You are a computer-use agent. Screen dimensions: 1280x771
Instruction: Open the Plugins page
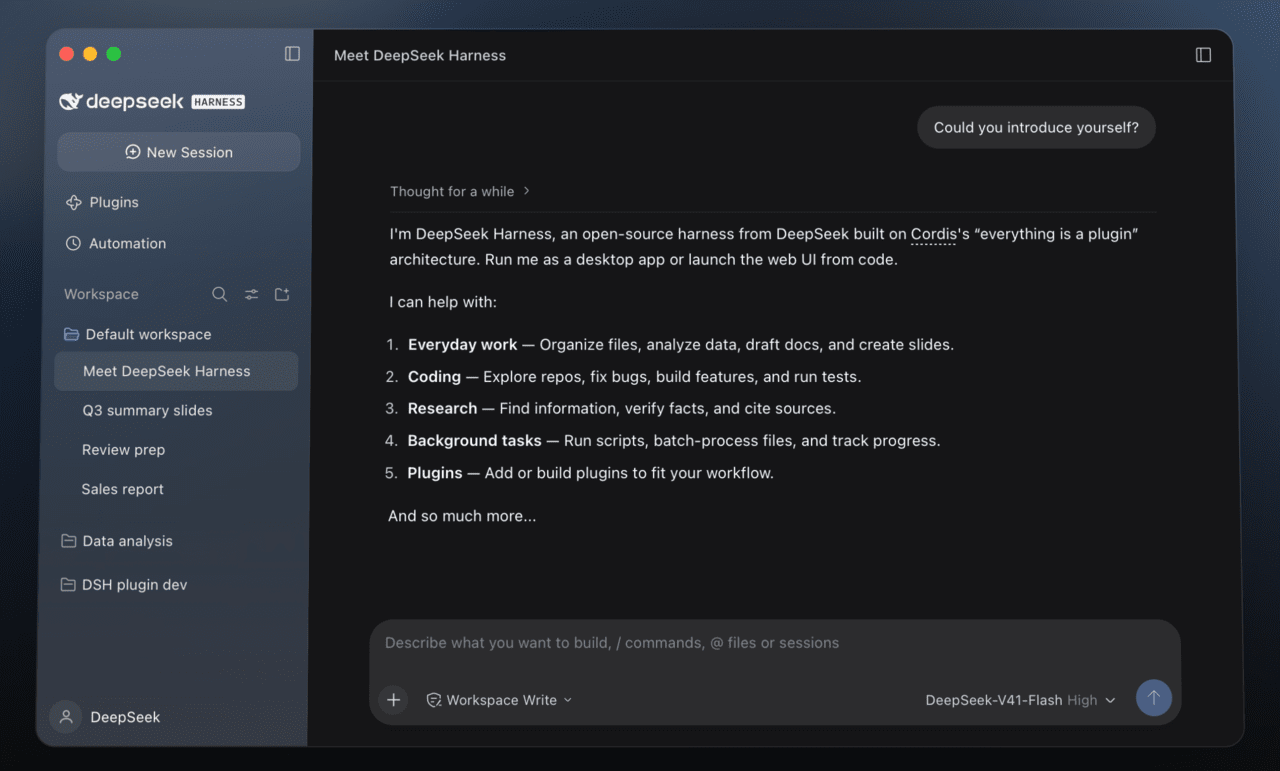102,202
